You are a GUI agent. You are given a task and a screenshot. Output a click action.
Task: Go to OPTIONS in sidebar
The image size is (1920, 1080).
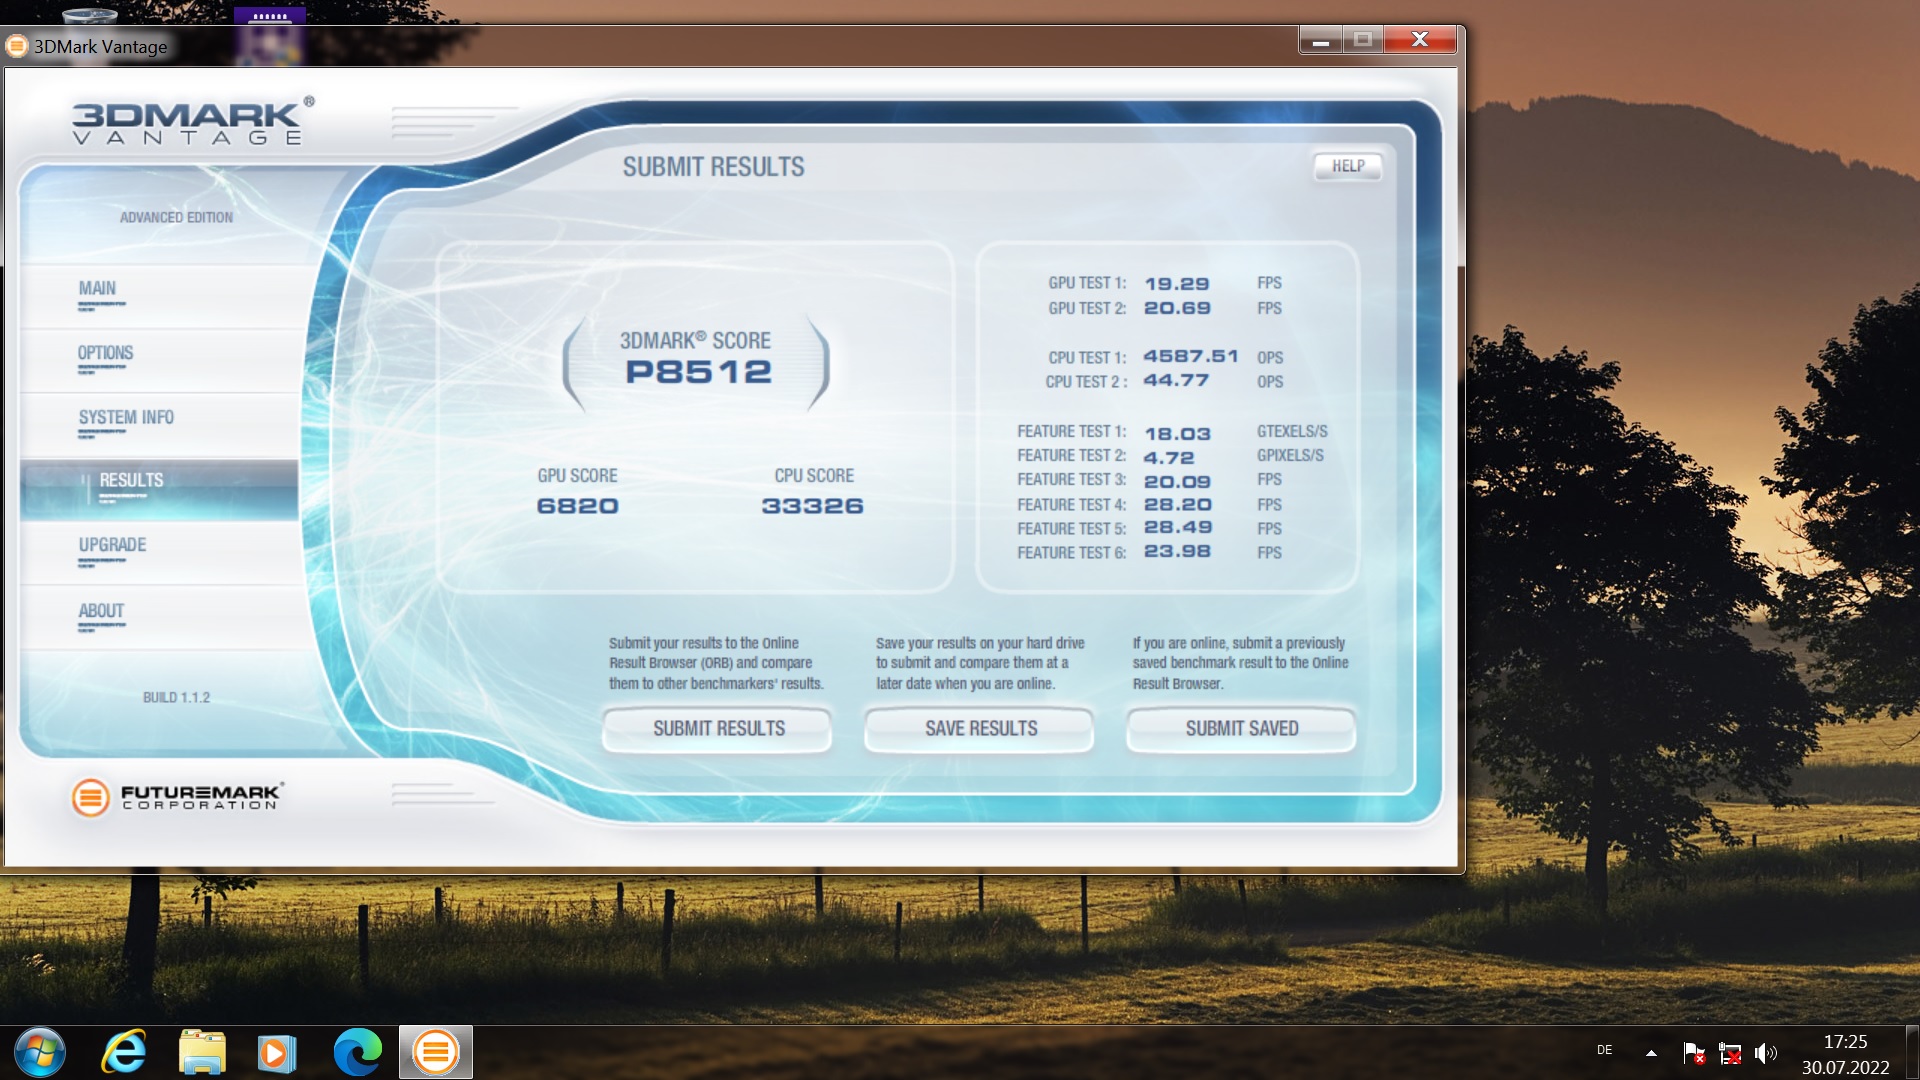pos(105,354)
